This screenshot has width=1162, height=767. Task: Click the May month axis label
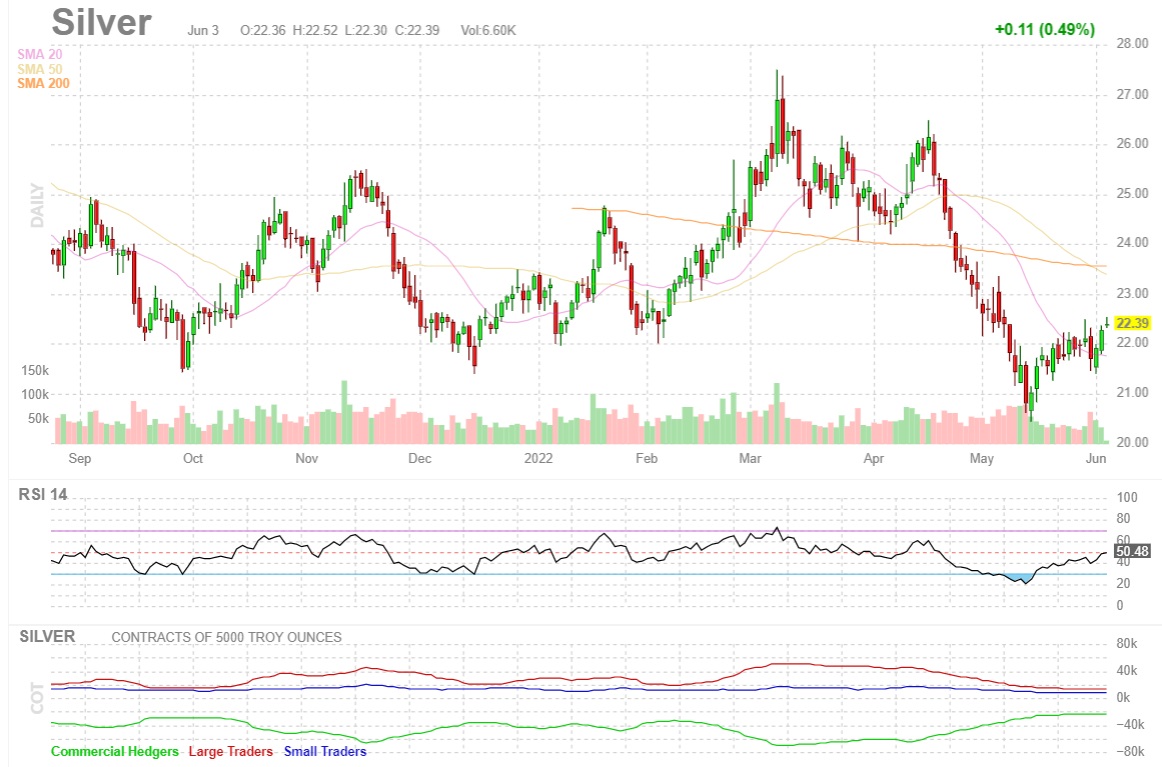(982, 458)
